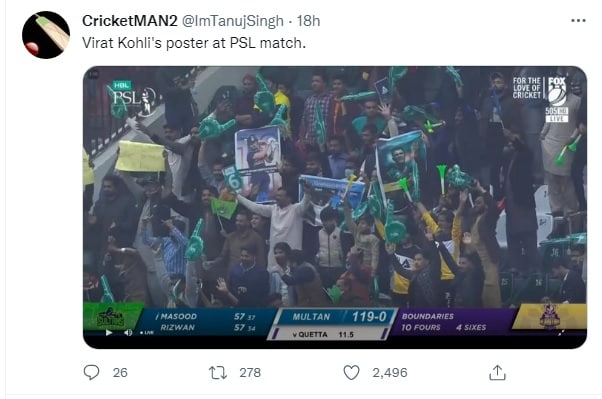The height and width of the screenshot is (399, 602).
Task: Click the reply speech bubble icon
Action: [x=91, y=372]
